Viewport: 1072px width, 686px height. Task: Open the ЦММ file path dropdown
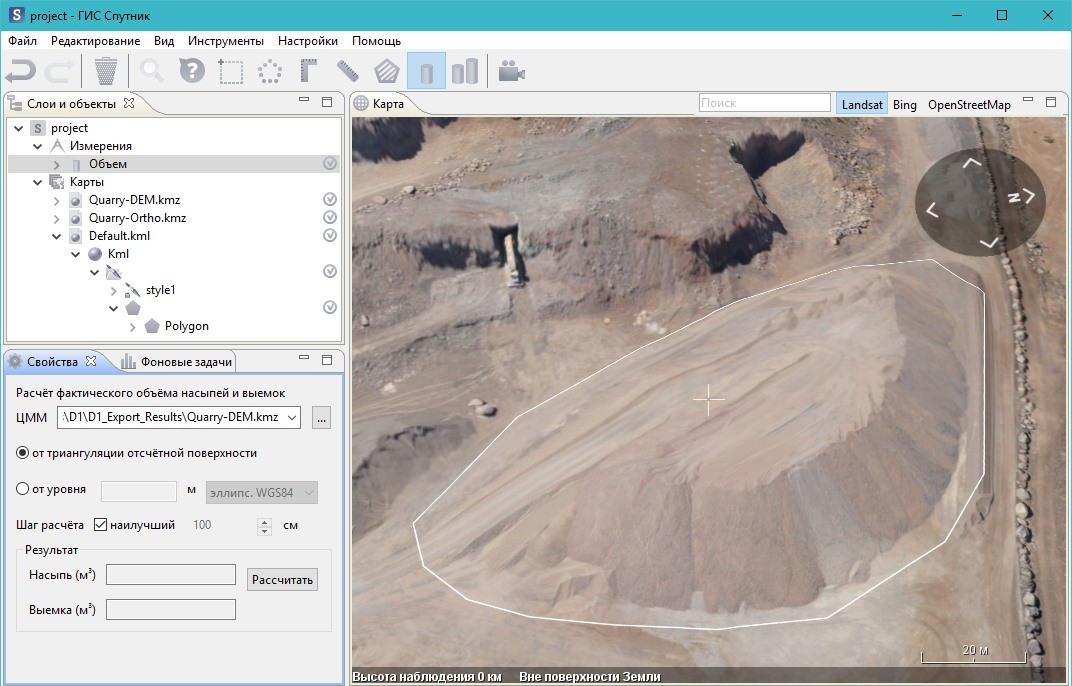[292, 417]
